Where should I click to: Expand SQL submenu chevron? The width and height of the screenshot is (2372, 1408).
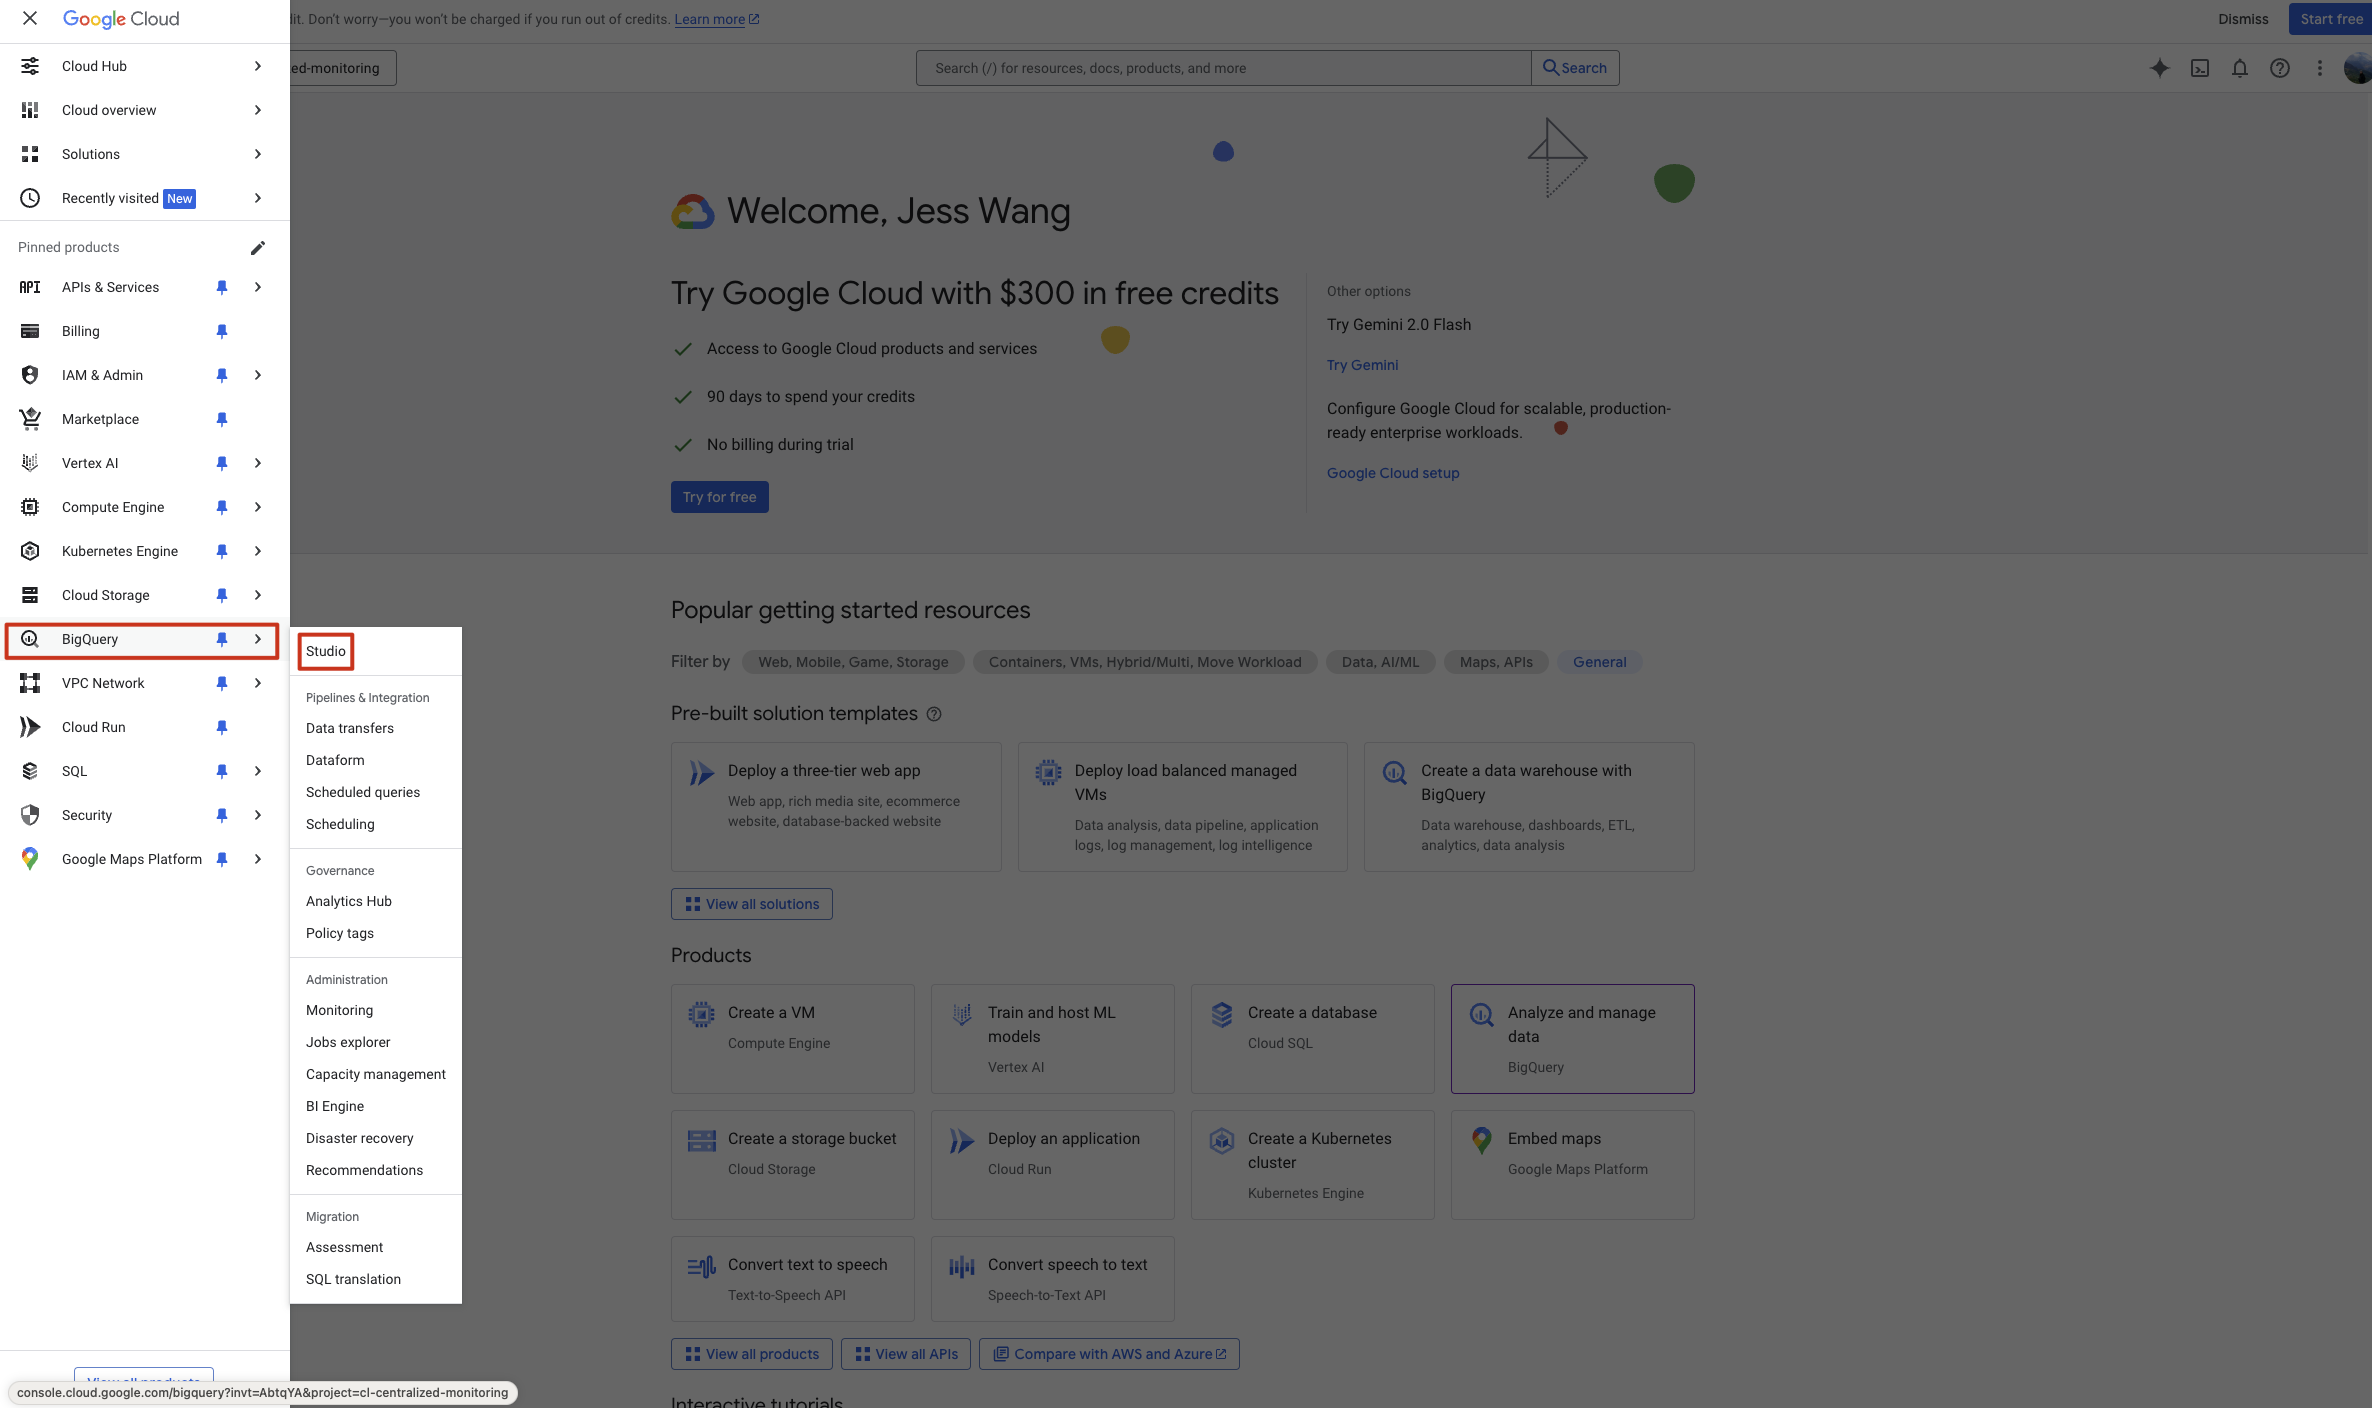(258, 771)
